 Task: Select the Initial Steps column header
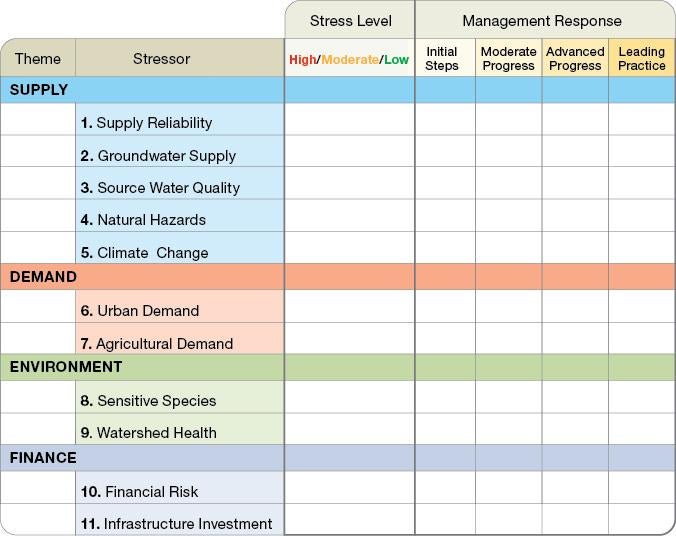click(442, 59)
